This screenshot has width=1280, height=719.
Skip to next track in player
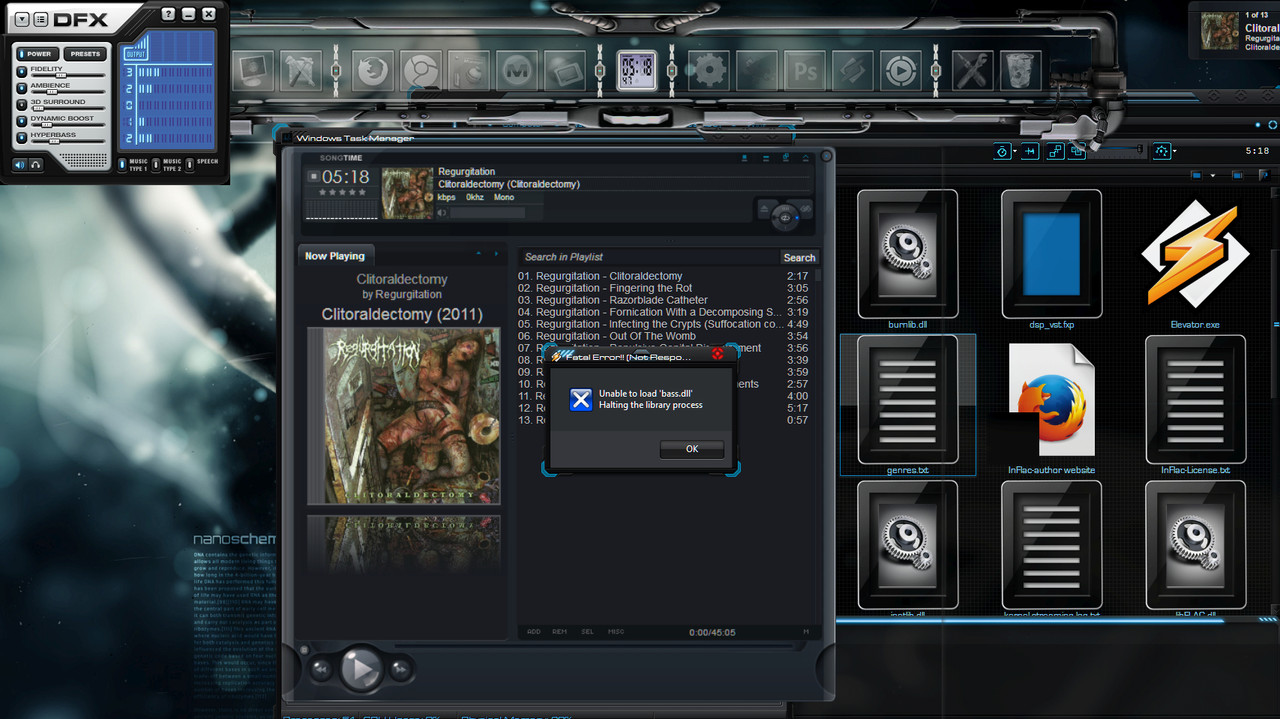click(x=399, y=669)
